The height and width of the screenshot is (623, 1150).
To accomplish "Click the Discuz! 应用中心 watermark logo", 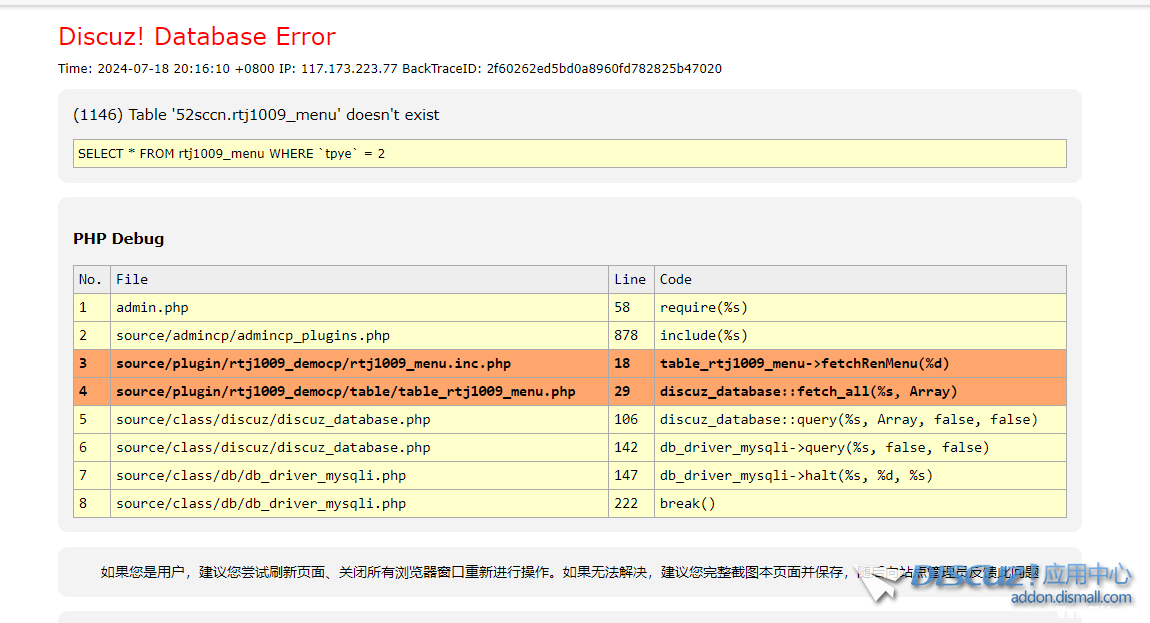I will [1020, 575].
